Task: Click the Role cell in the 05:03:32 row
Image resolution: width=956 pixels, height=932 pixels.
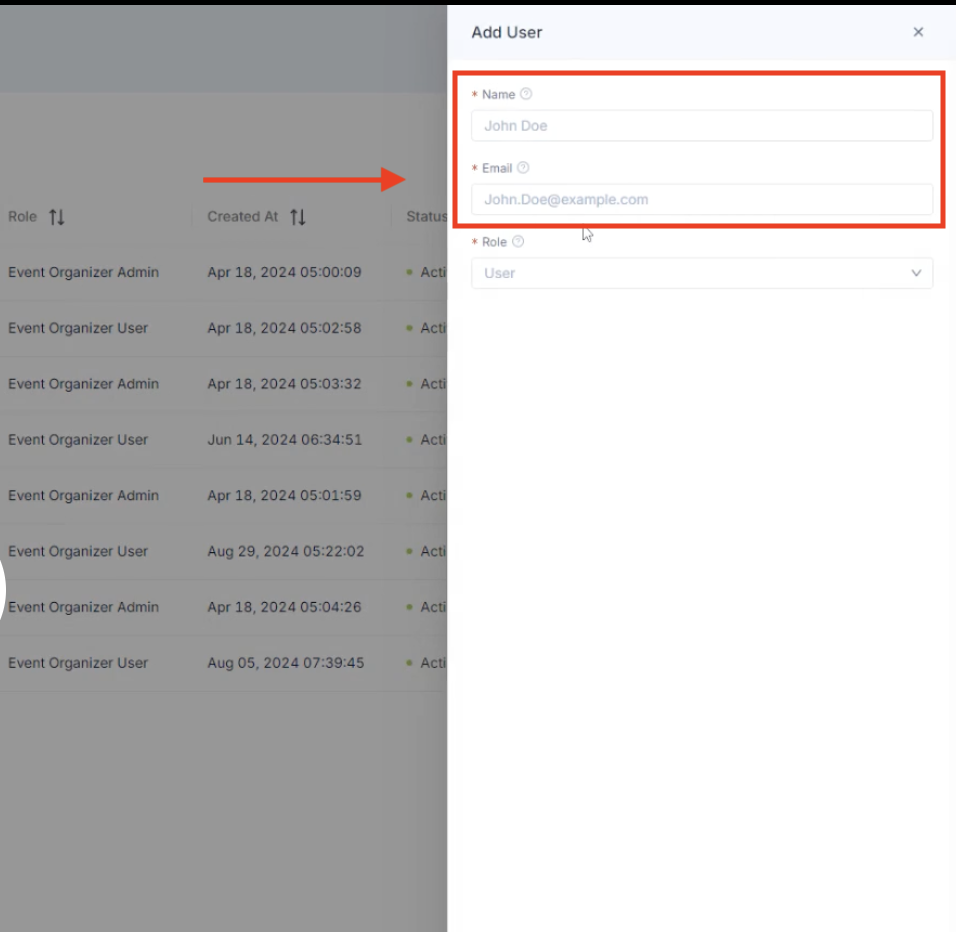Action: coord(83,384)
